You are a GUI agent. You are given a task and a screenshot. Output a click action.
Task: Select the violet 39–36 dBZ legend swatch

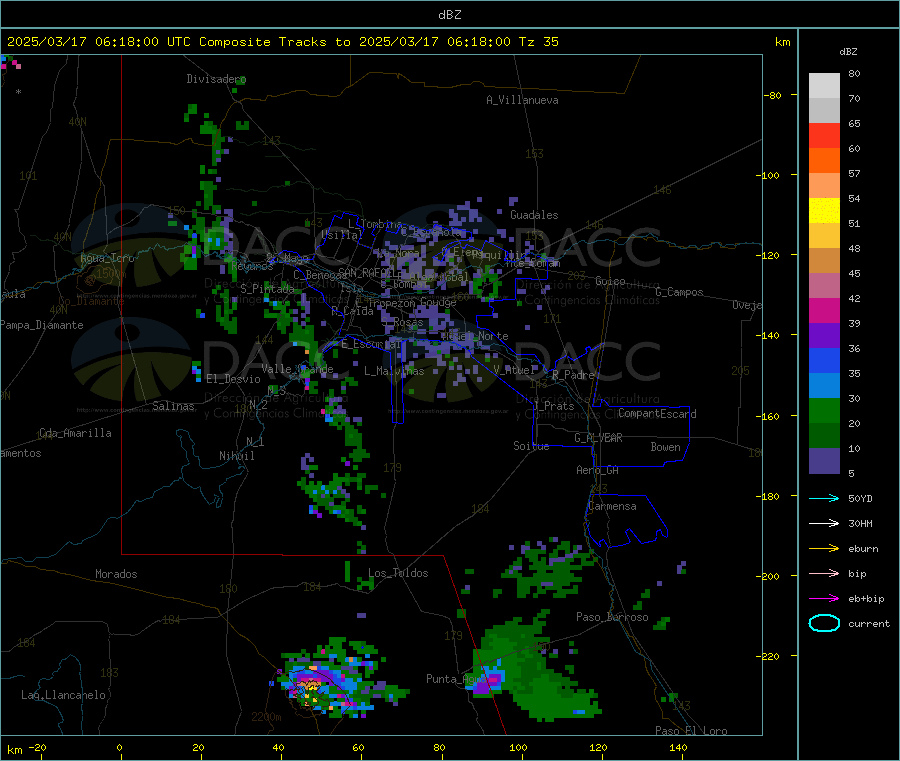(824, 336)
